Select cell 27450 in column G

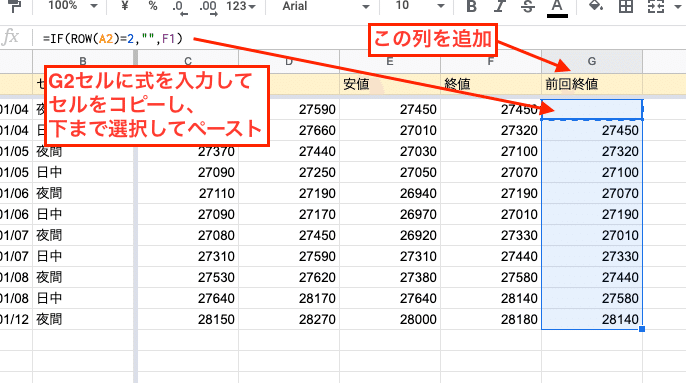point(592,130)
